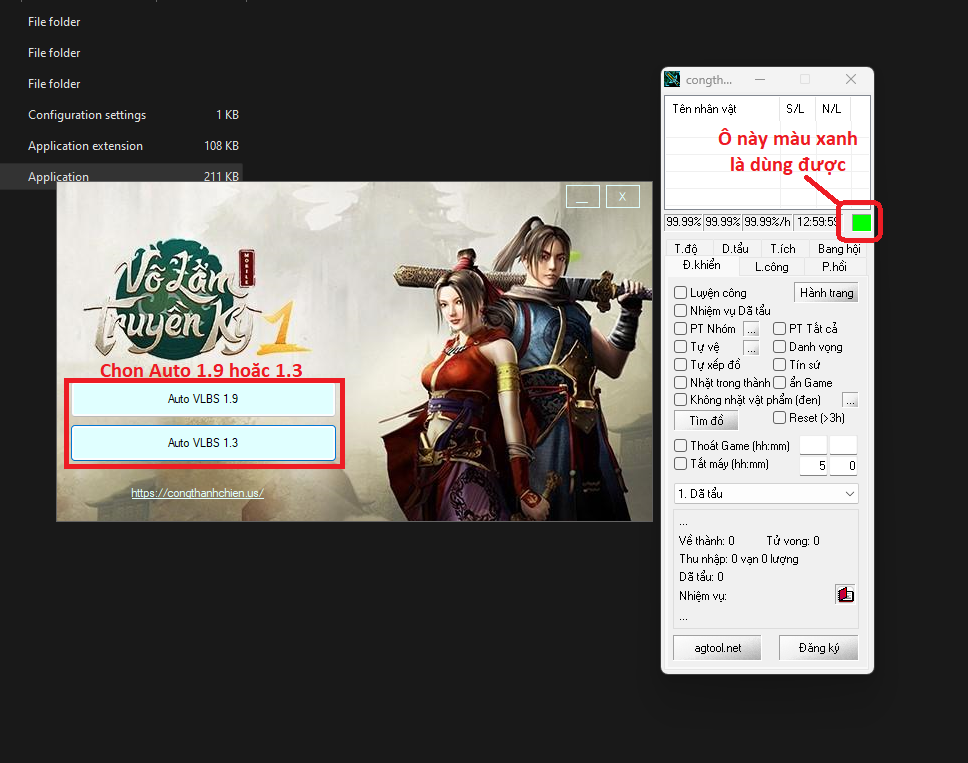
Task: Open the ellipsis options next to Tự vệ
Action: click(751, 347)
